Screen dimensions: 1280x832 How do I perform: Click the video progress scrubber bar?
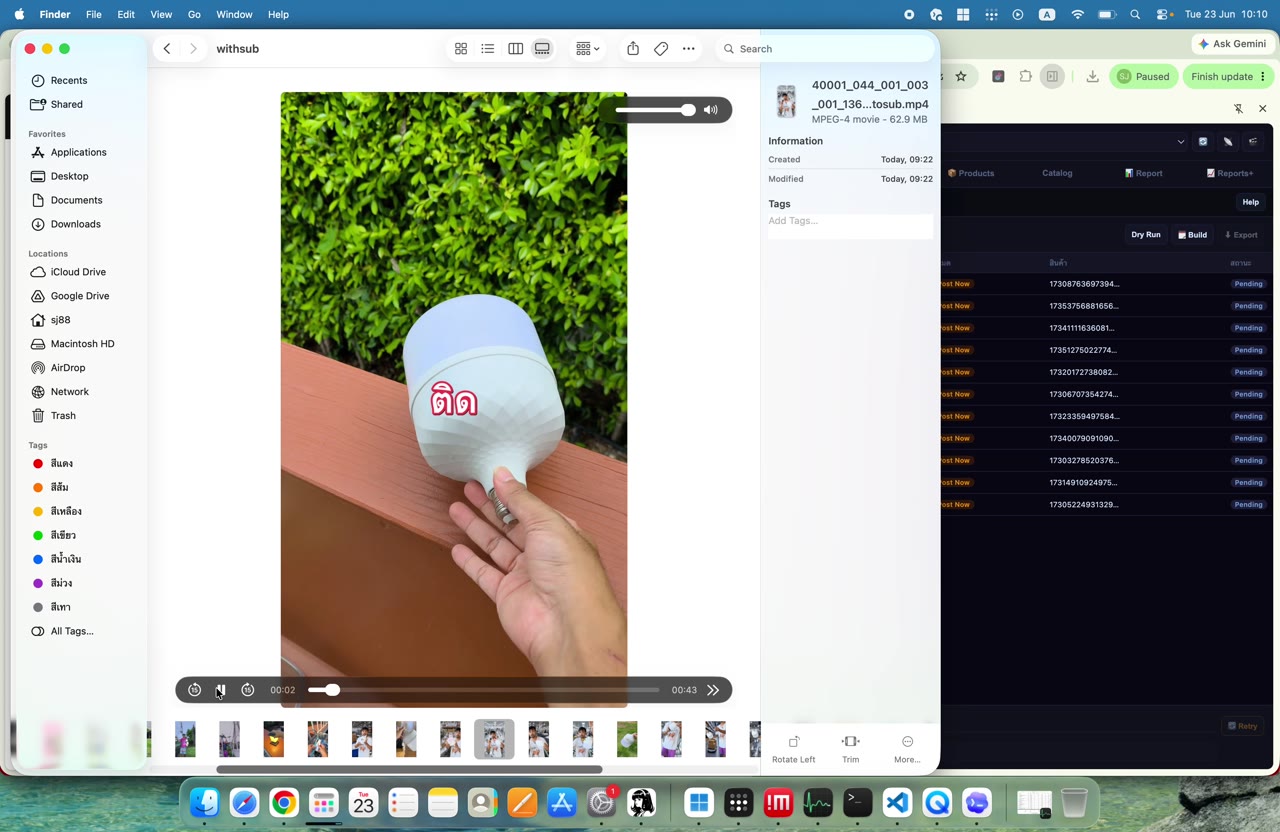484,690
